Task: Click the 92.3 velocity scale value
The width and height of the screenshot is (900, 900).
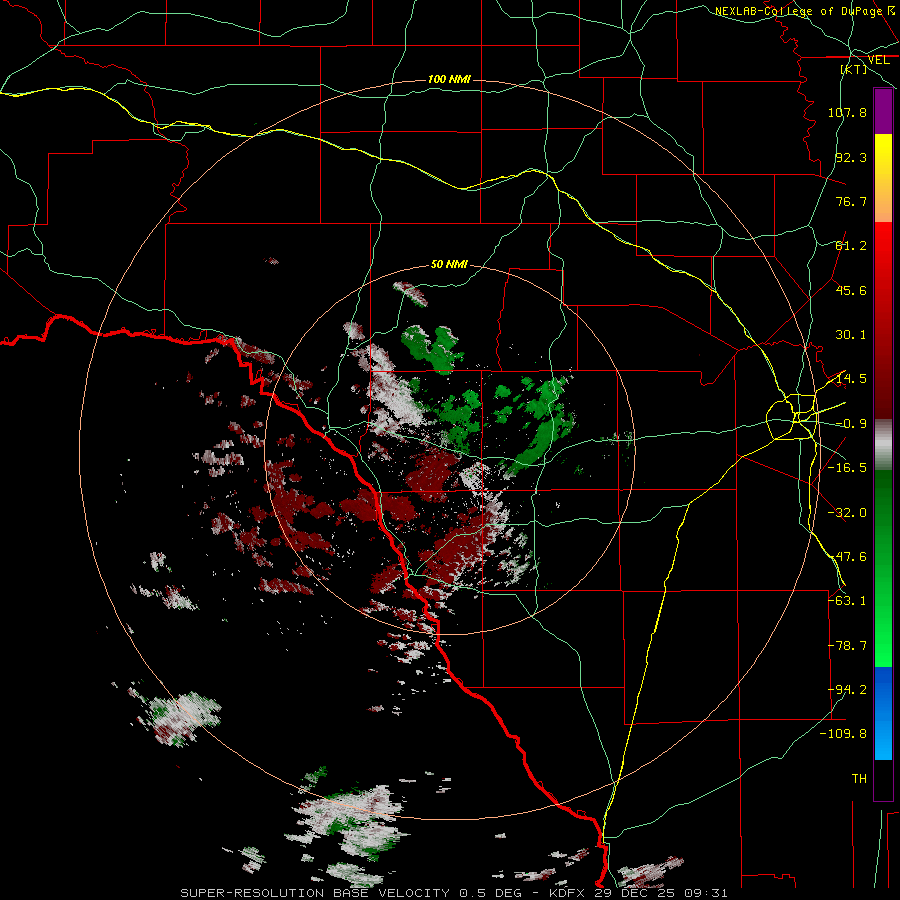Action: click(x=851, y=157)
